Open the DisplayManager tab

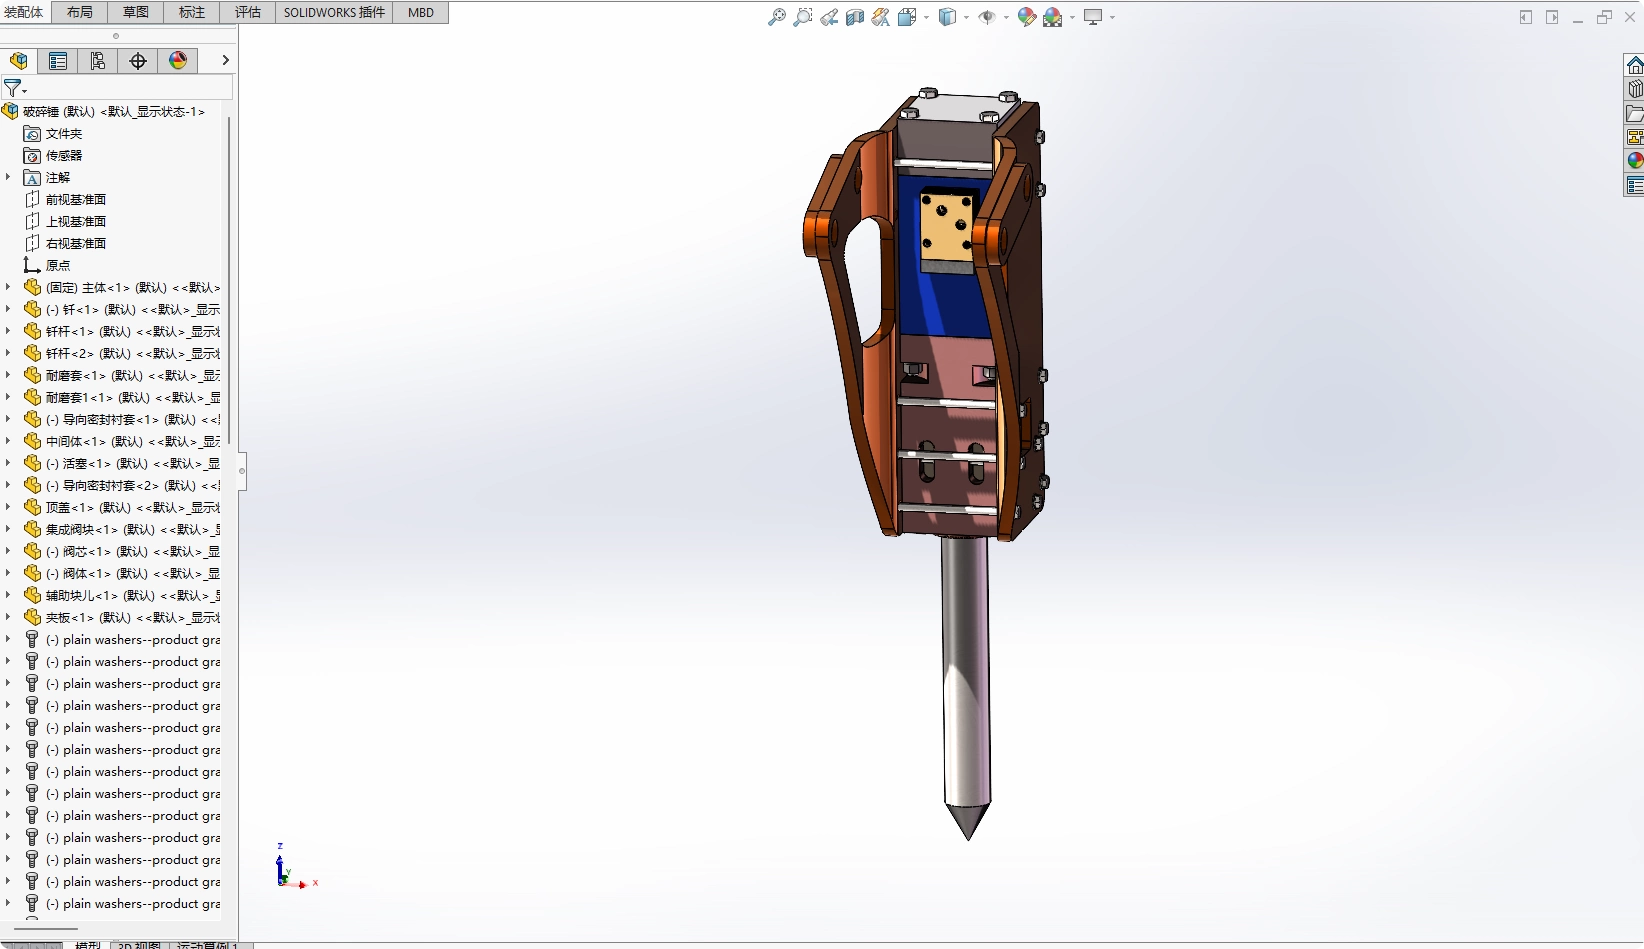coord(178,61)
